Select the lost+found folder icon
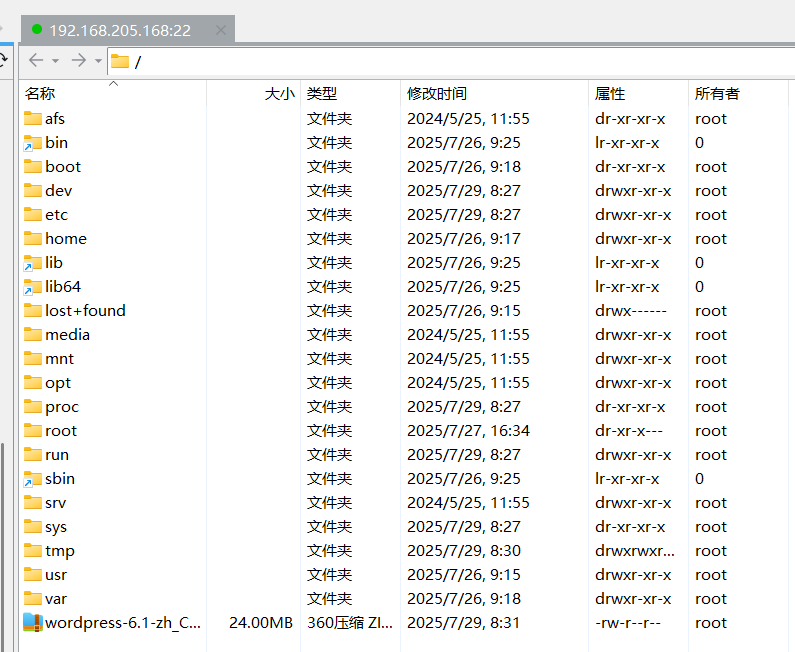Viewport: 795px width, 652px height. click(33, 310)
